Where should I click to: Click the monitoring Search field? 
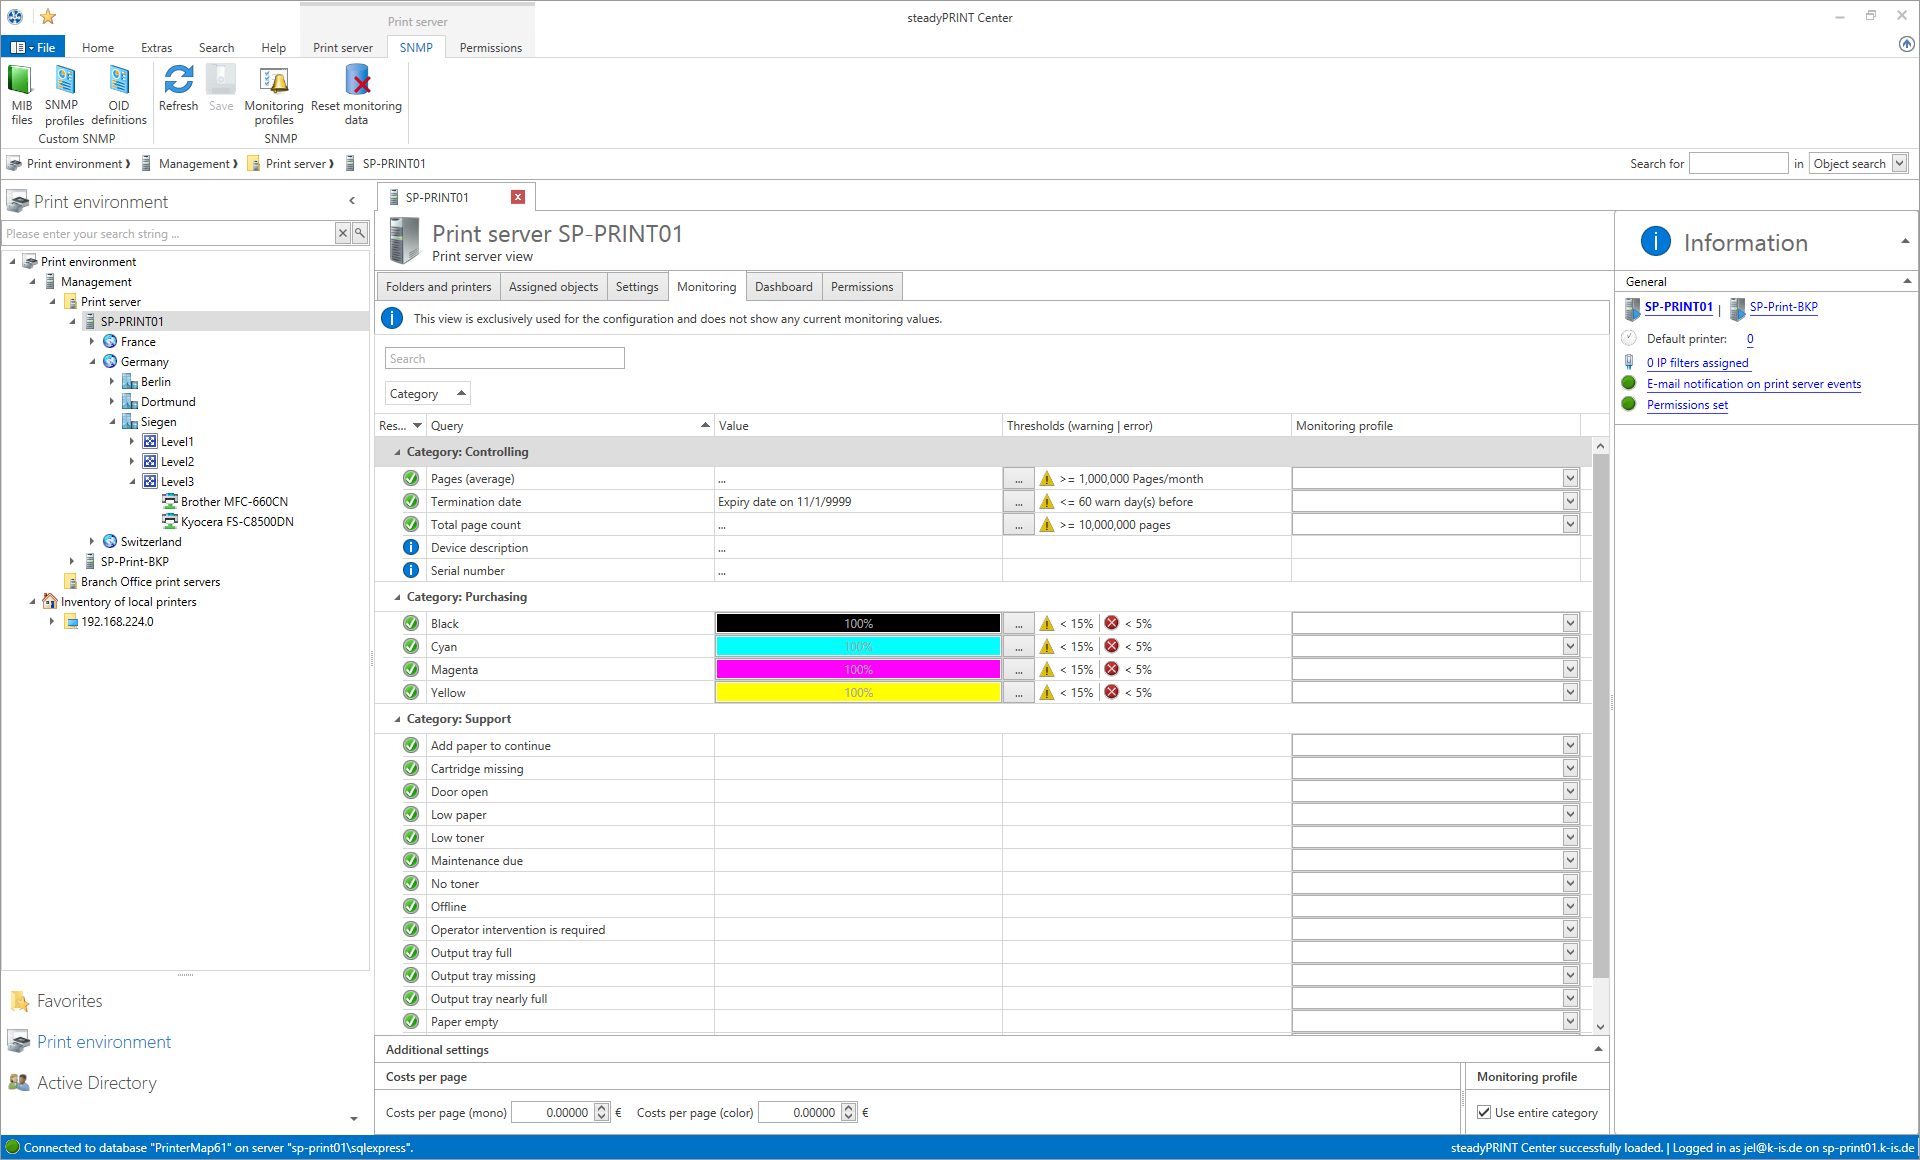tap(504, 358)
